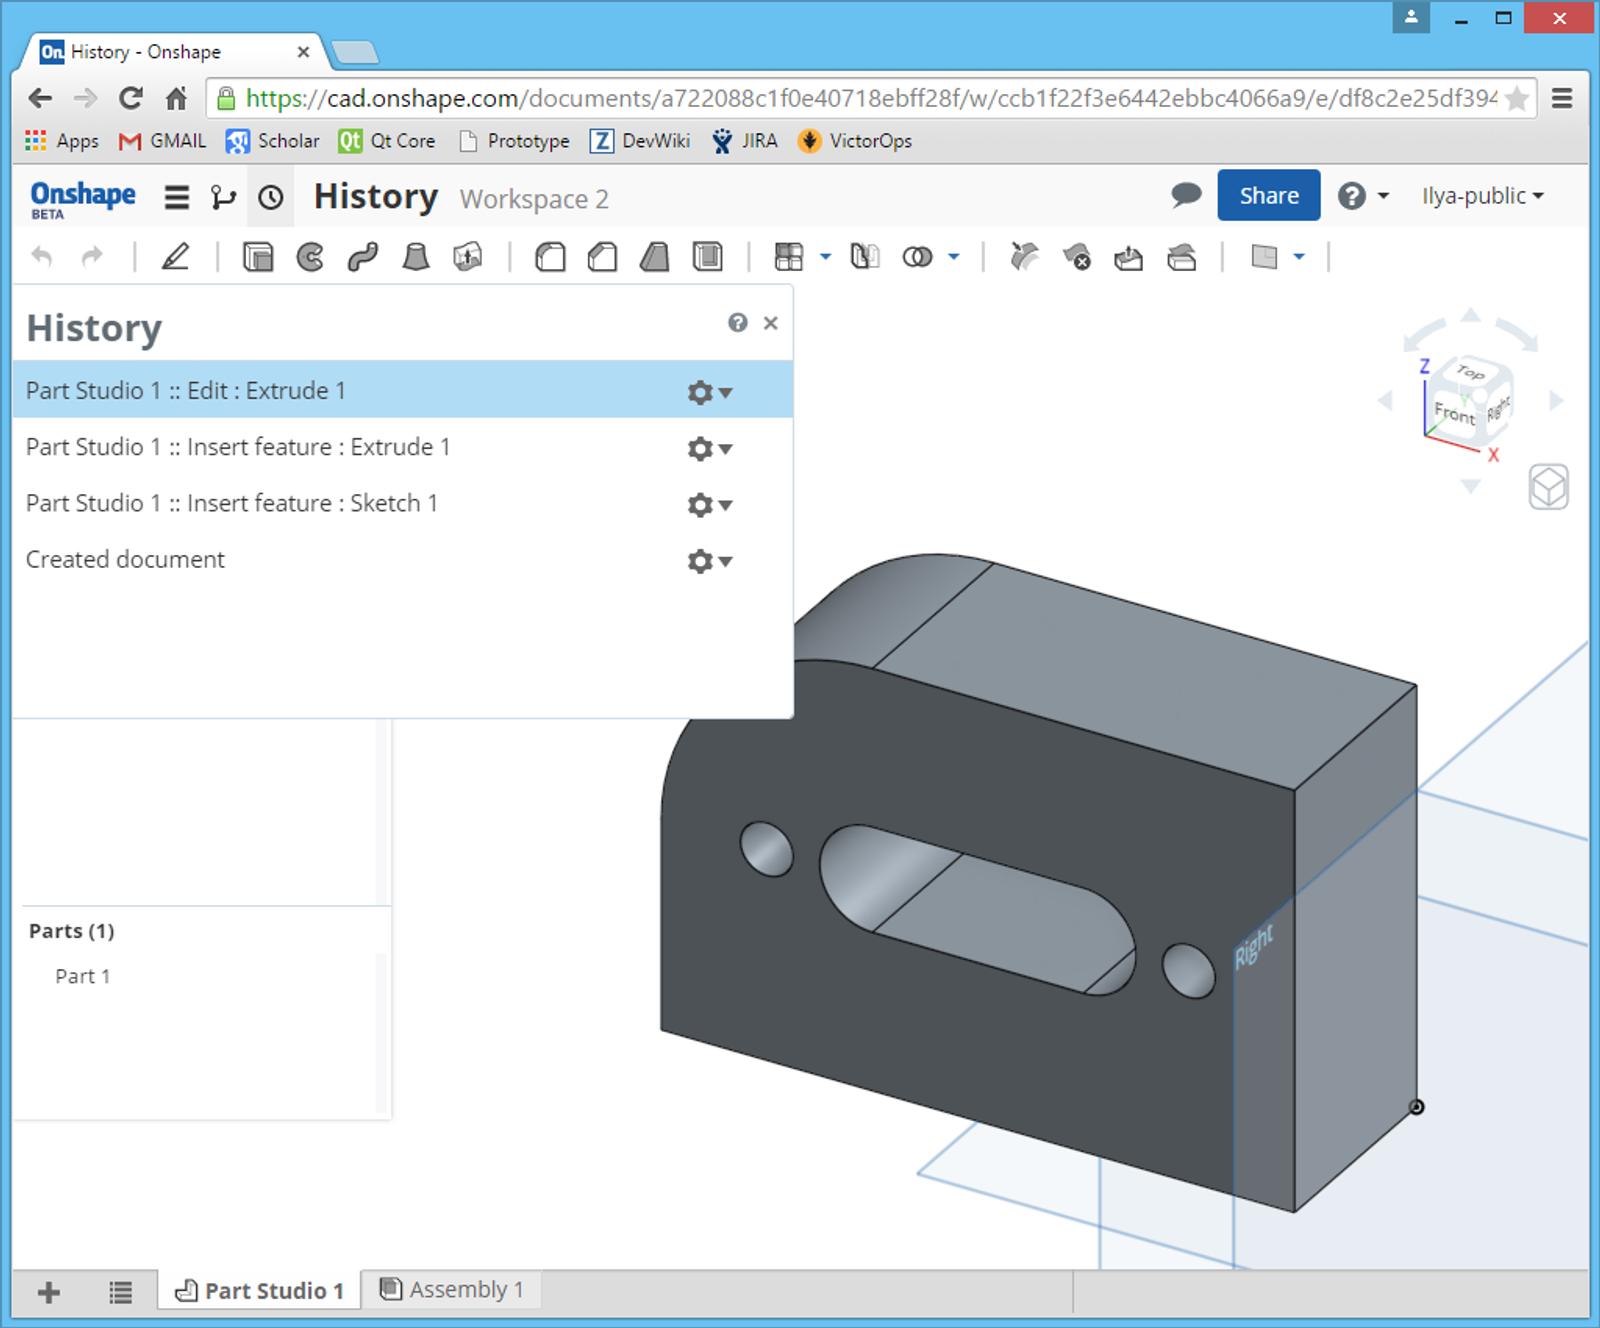
Task: Click the blue Share button
Action: (x=1268, y=195)
